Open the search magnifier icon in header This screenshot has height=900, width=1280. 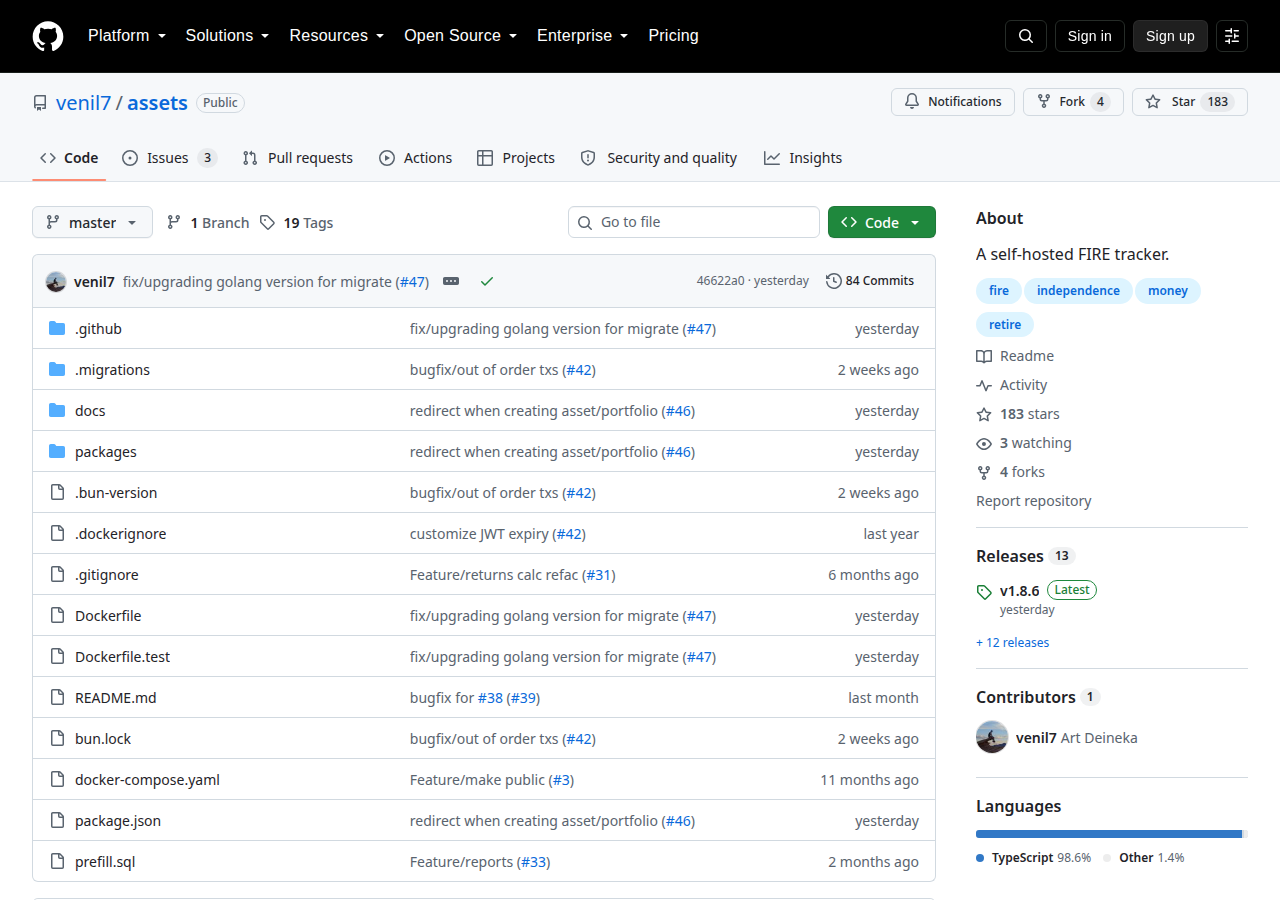tap(1026, 36)
